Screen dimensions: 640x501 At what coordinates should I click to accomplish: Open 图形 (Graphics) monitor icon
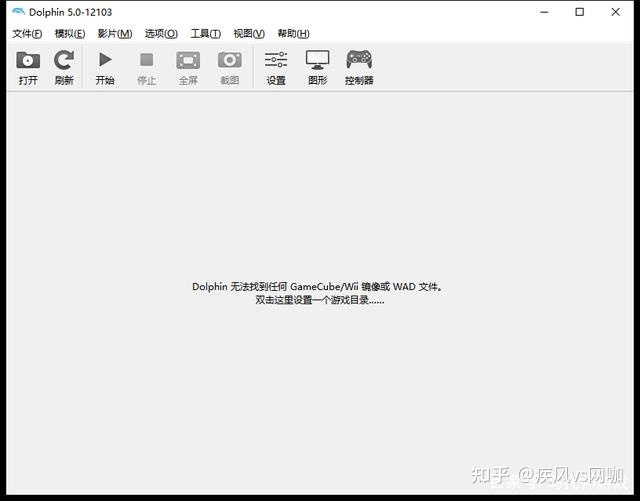coord(318,60)
